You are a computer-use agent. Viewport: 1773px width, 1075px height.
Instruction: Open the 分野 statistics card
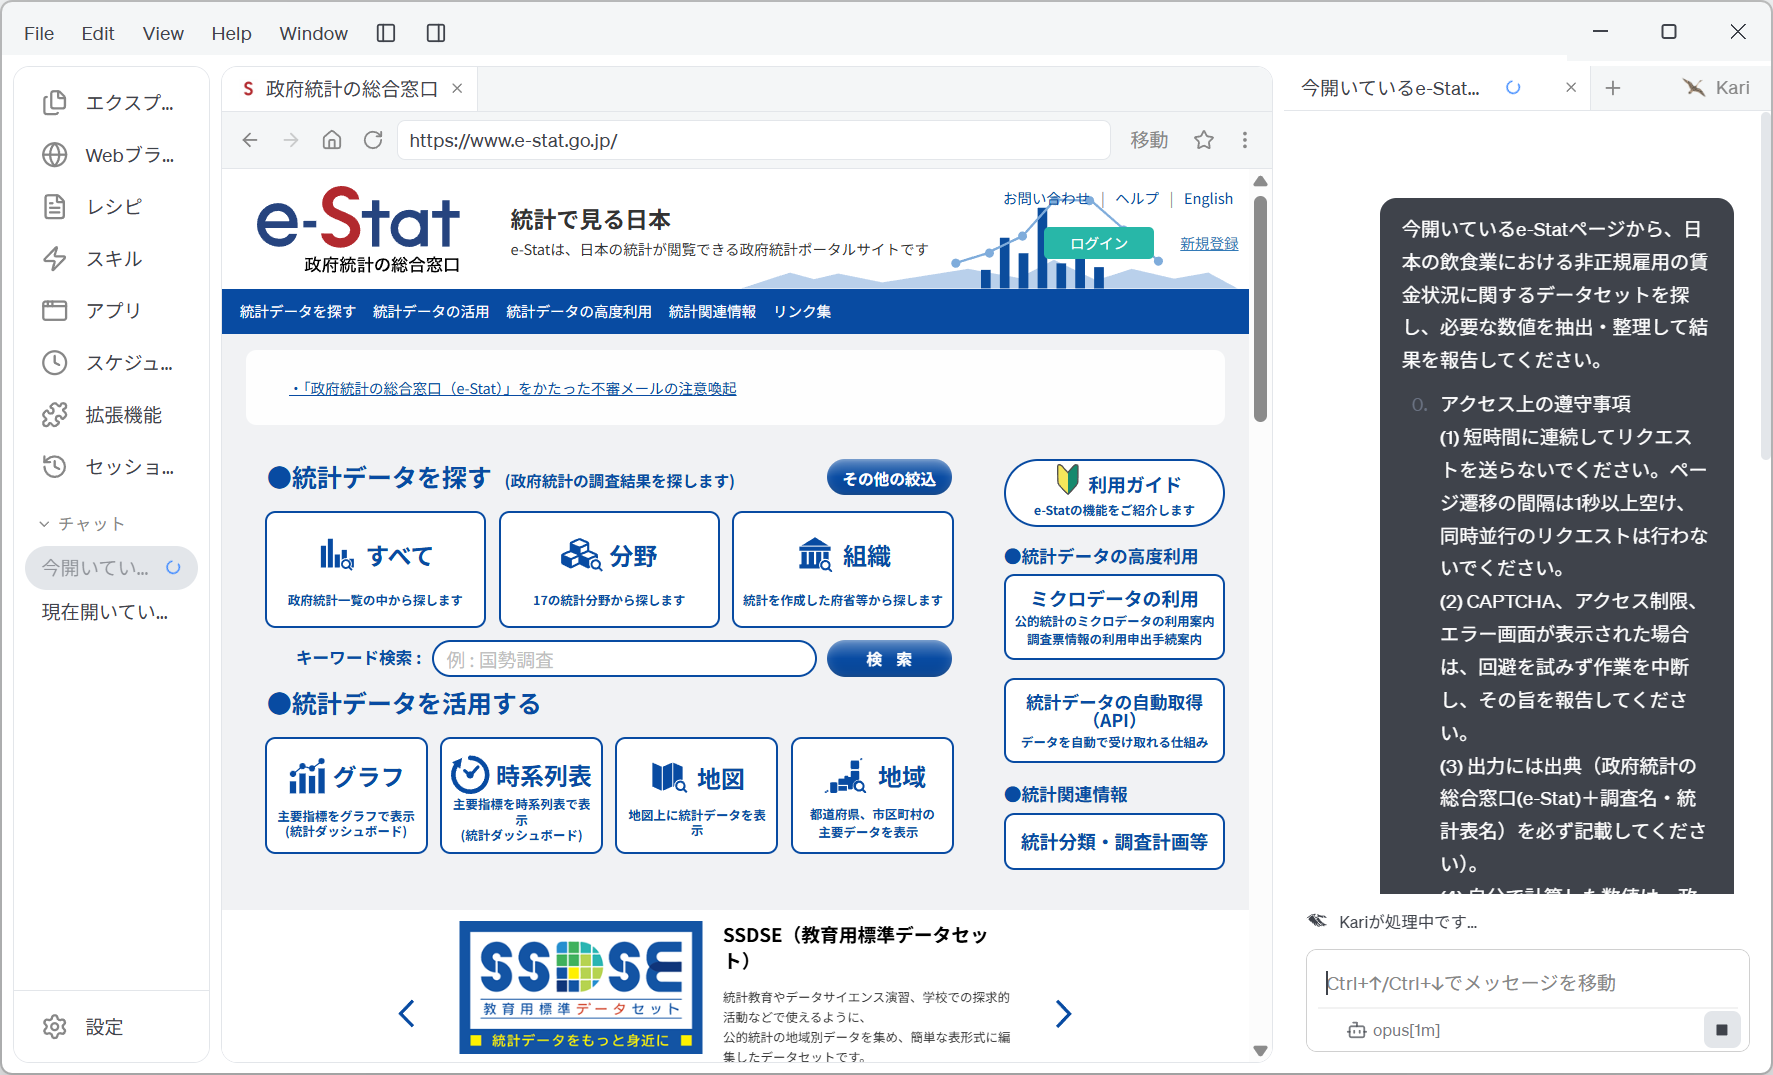pyautogui.click(x=609, y=569)
